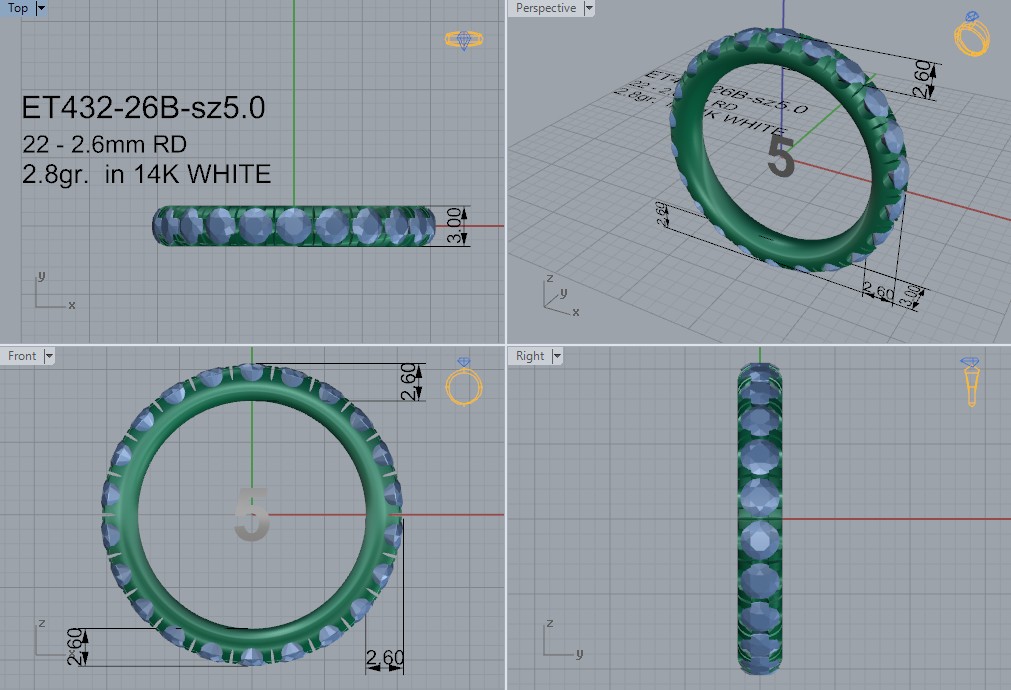Click the xyz axis icon in the Perspective viewport
The width and height of the screenshot is (1011, 690).
tap(561, 296)
